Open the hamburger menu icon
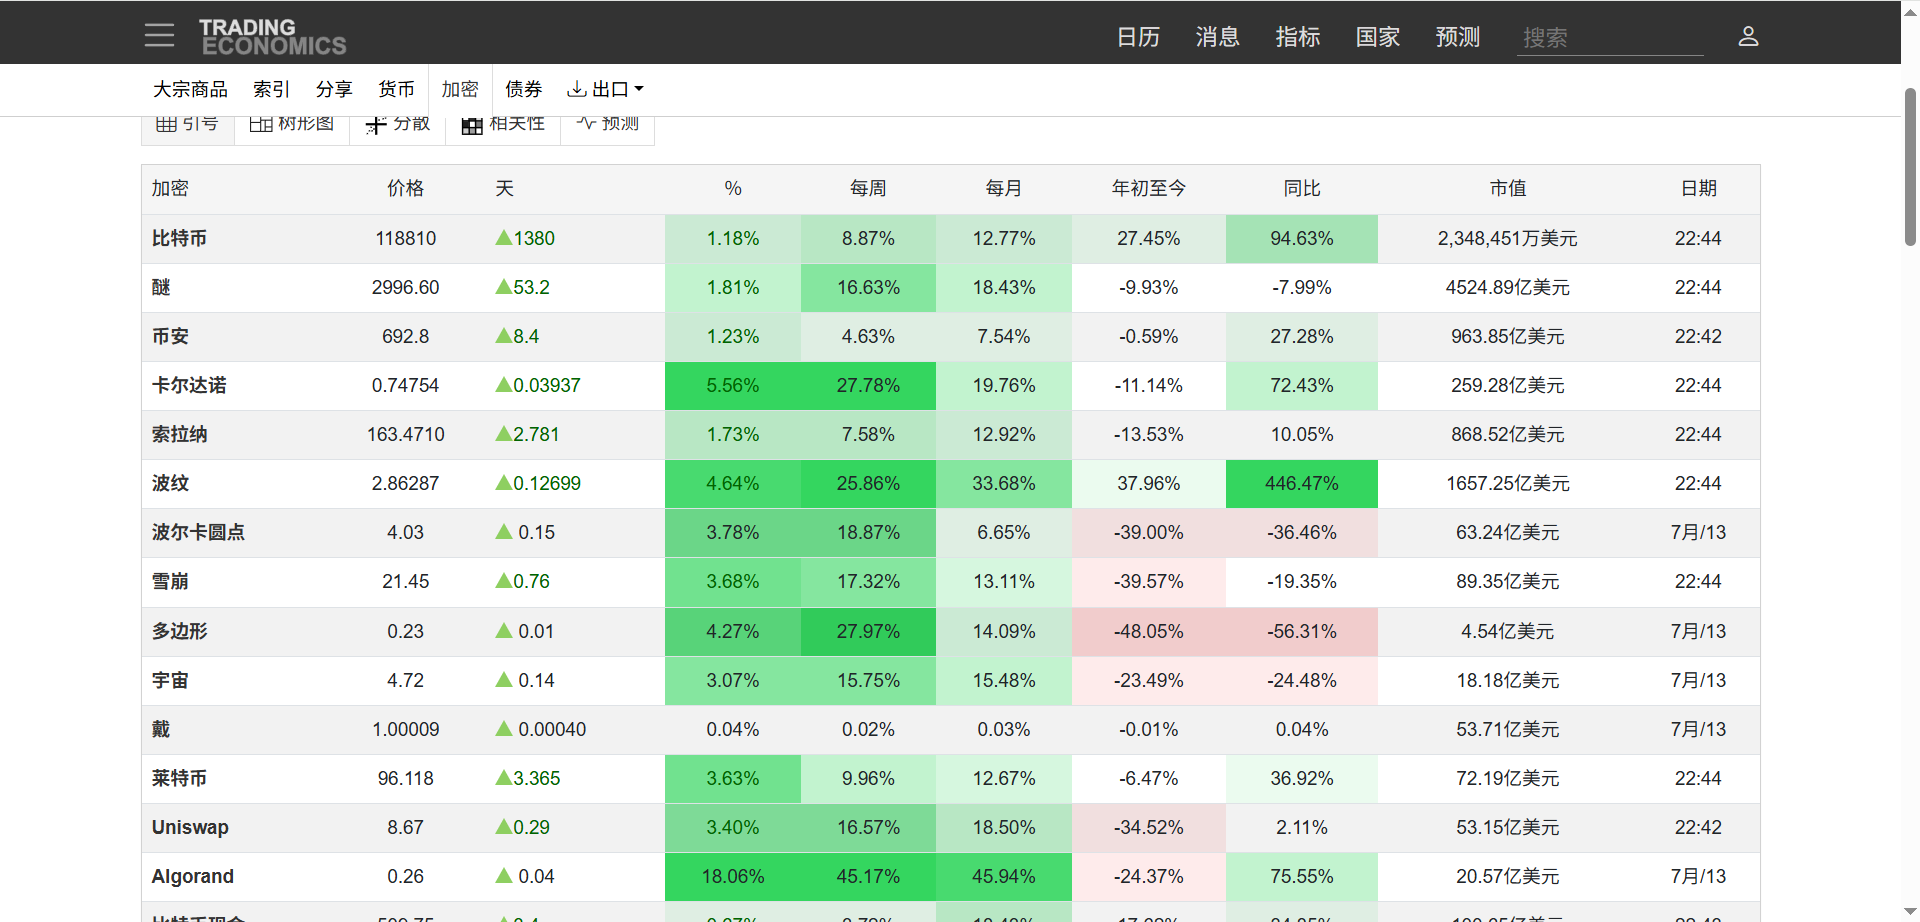1920x922 pixels. point(159,36)
